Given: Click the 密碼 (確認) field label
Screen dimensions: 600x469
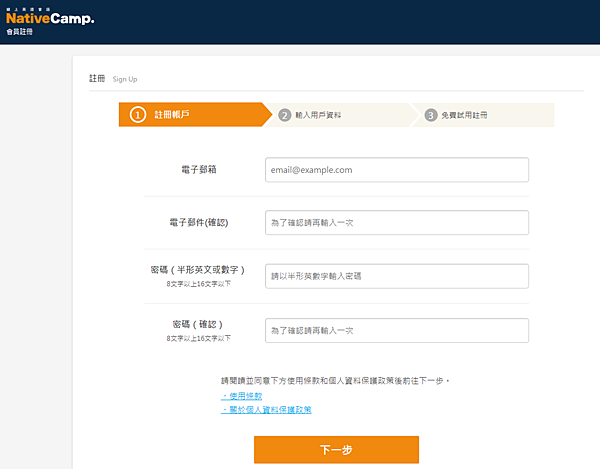Looking at the screenshot, I should coord(198,324).
